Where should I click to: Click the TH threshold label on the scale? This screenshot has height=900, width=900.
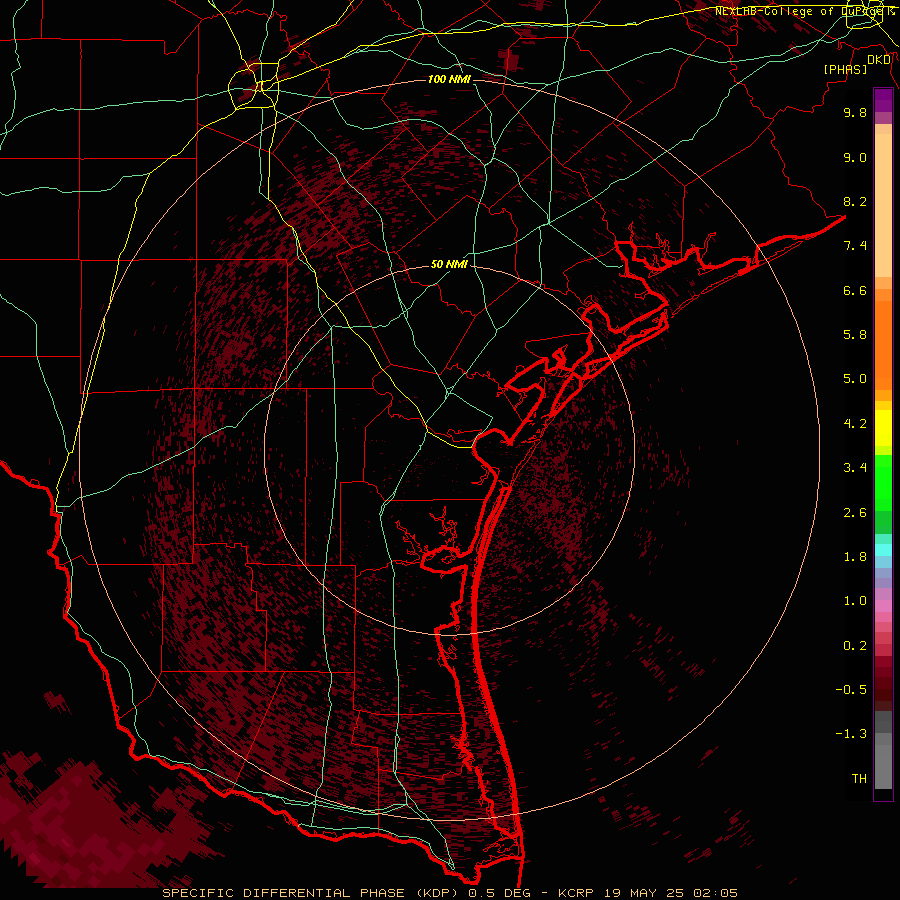point(859,779)
